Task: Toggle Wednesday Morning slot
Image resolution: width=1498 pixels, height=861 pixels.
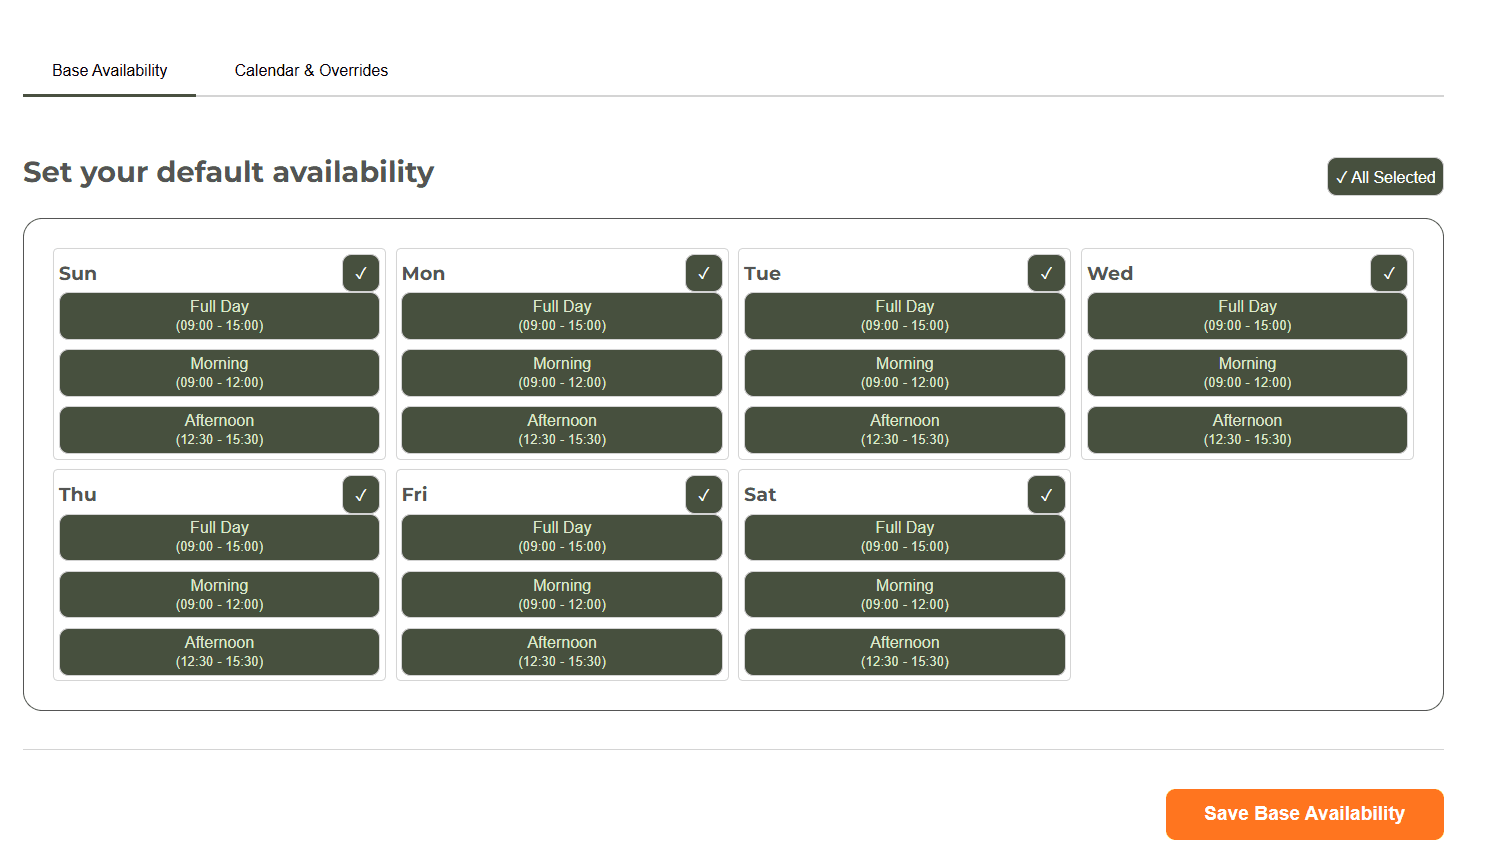Action: [1247, 373]
